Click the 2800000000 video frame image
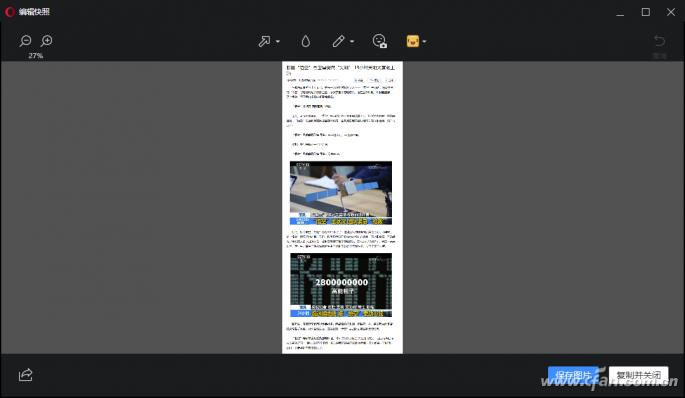Viewport: 685px width, 398px height. click(x=341, y=285)
